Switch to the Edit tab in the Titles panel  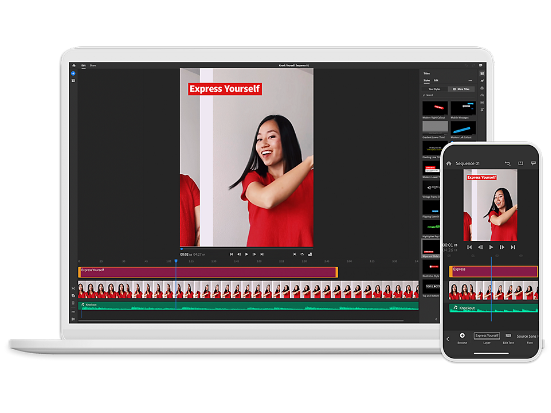point(436,80)
